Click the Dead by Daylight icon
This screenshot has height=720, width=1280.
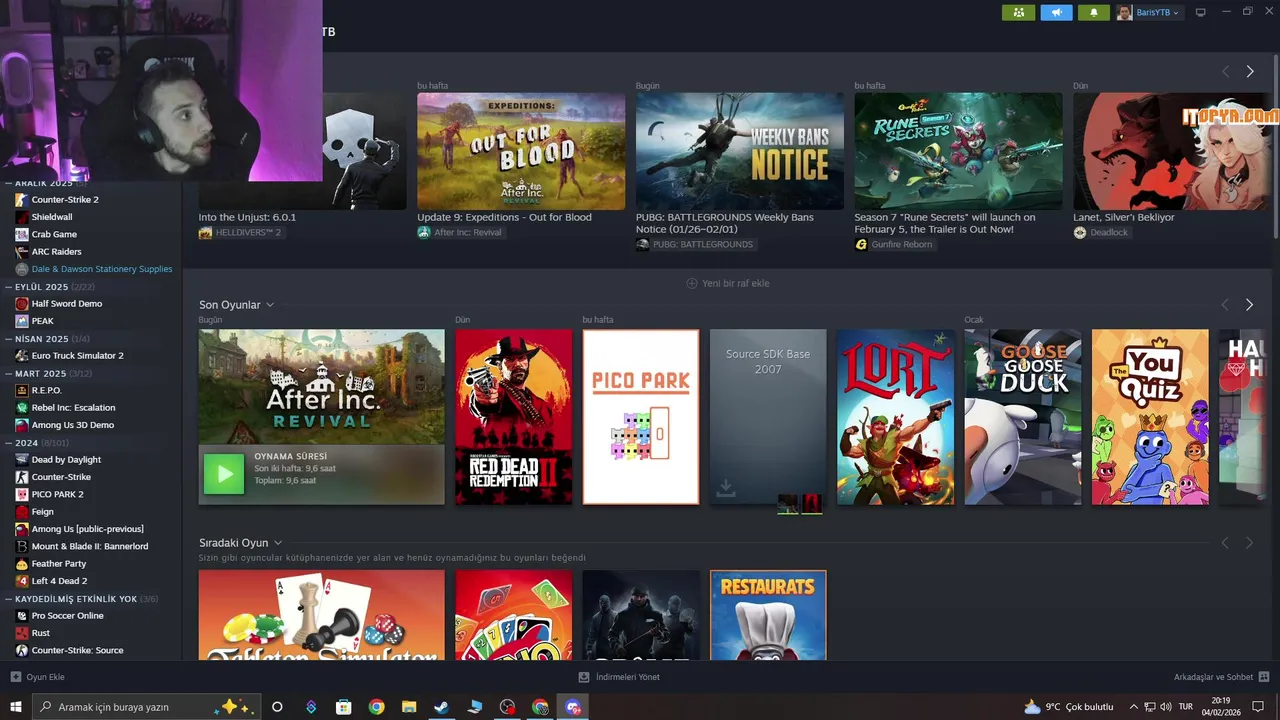pyautogui.click(x=22, y=460)
